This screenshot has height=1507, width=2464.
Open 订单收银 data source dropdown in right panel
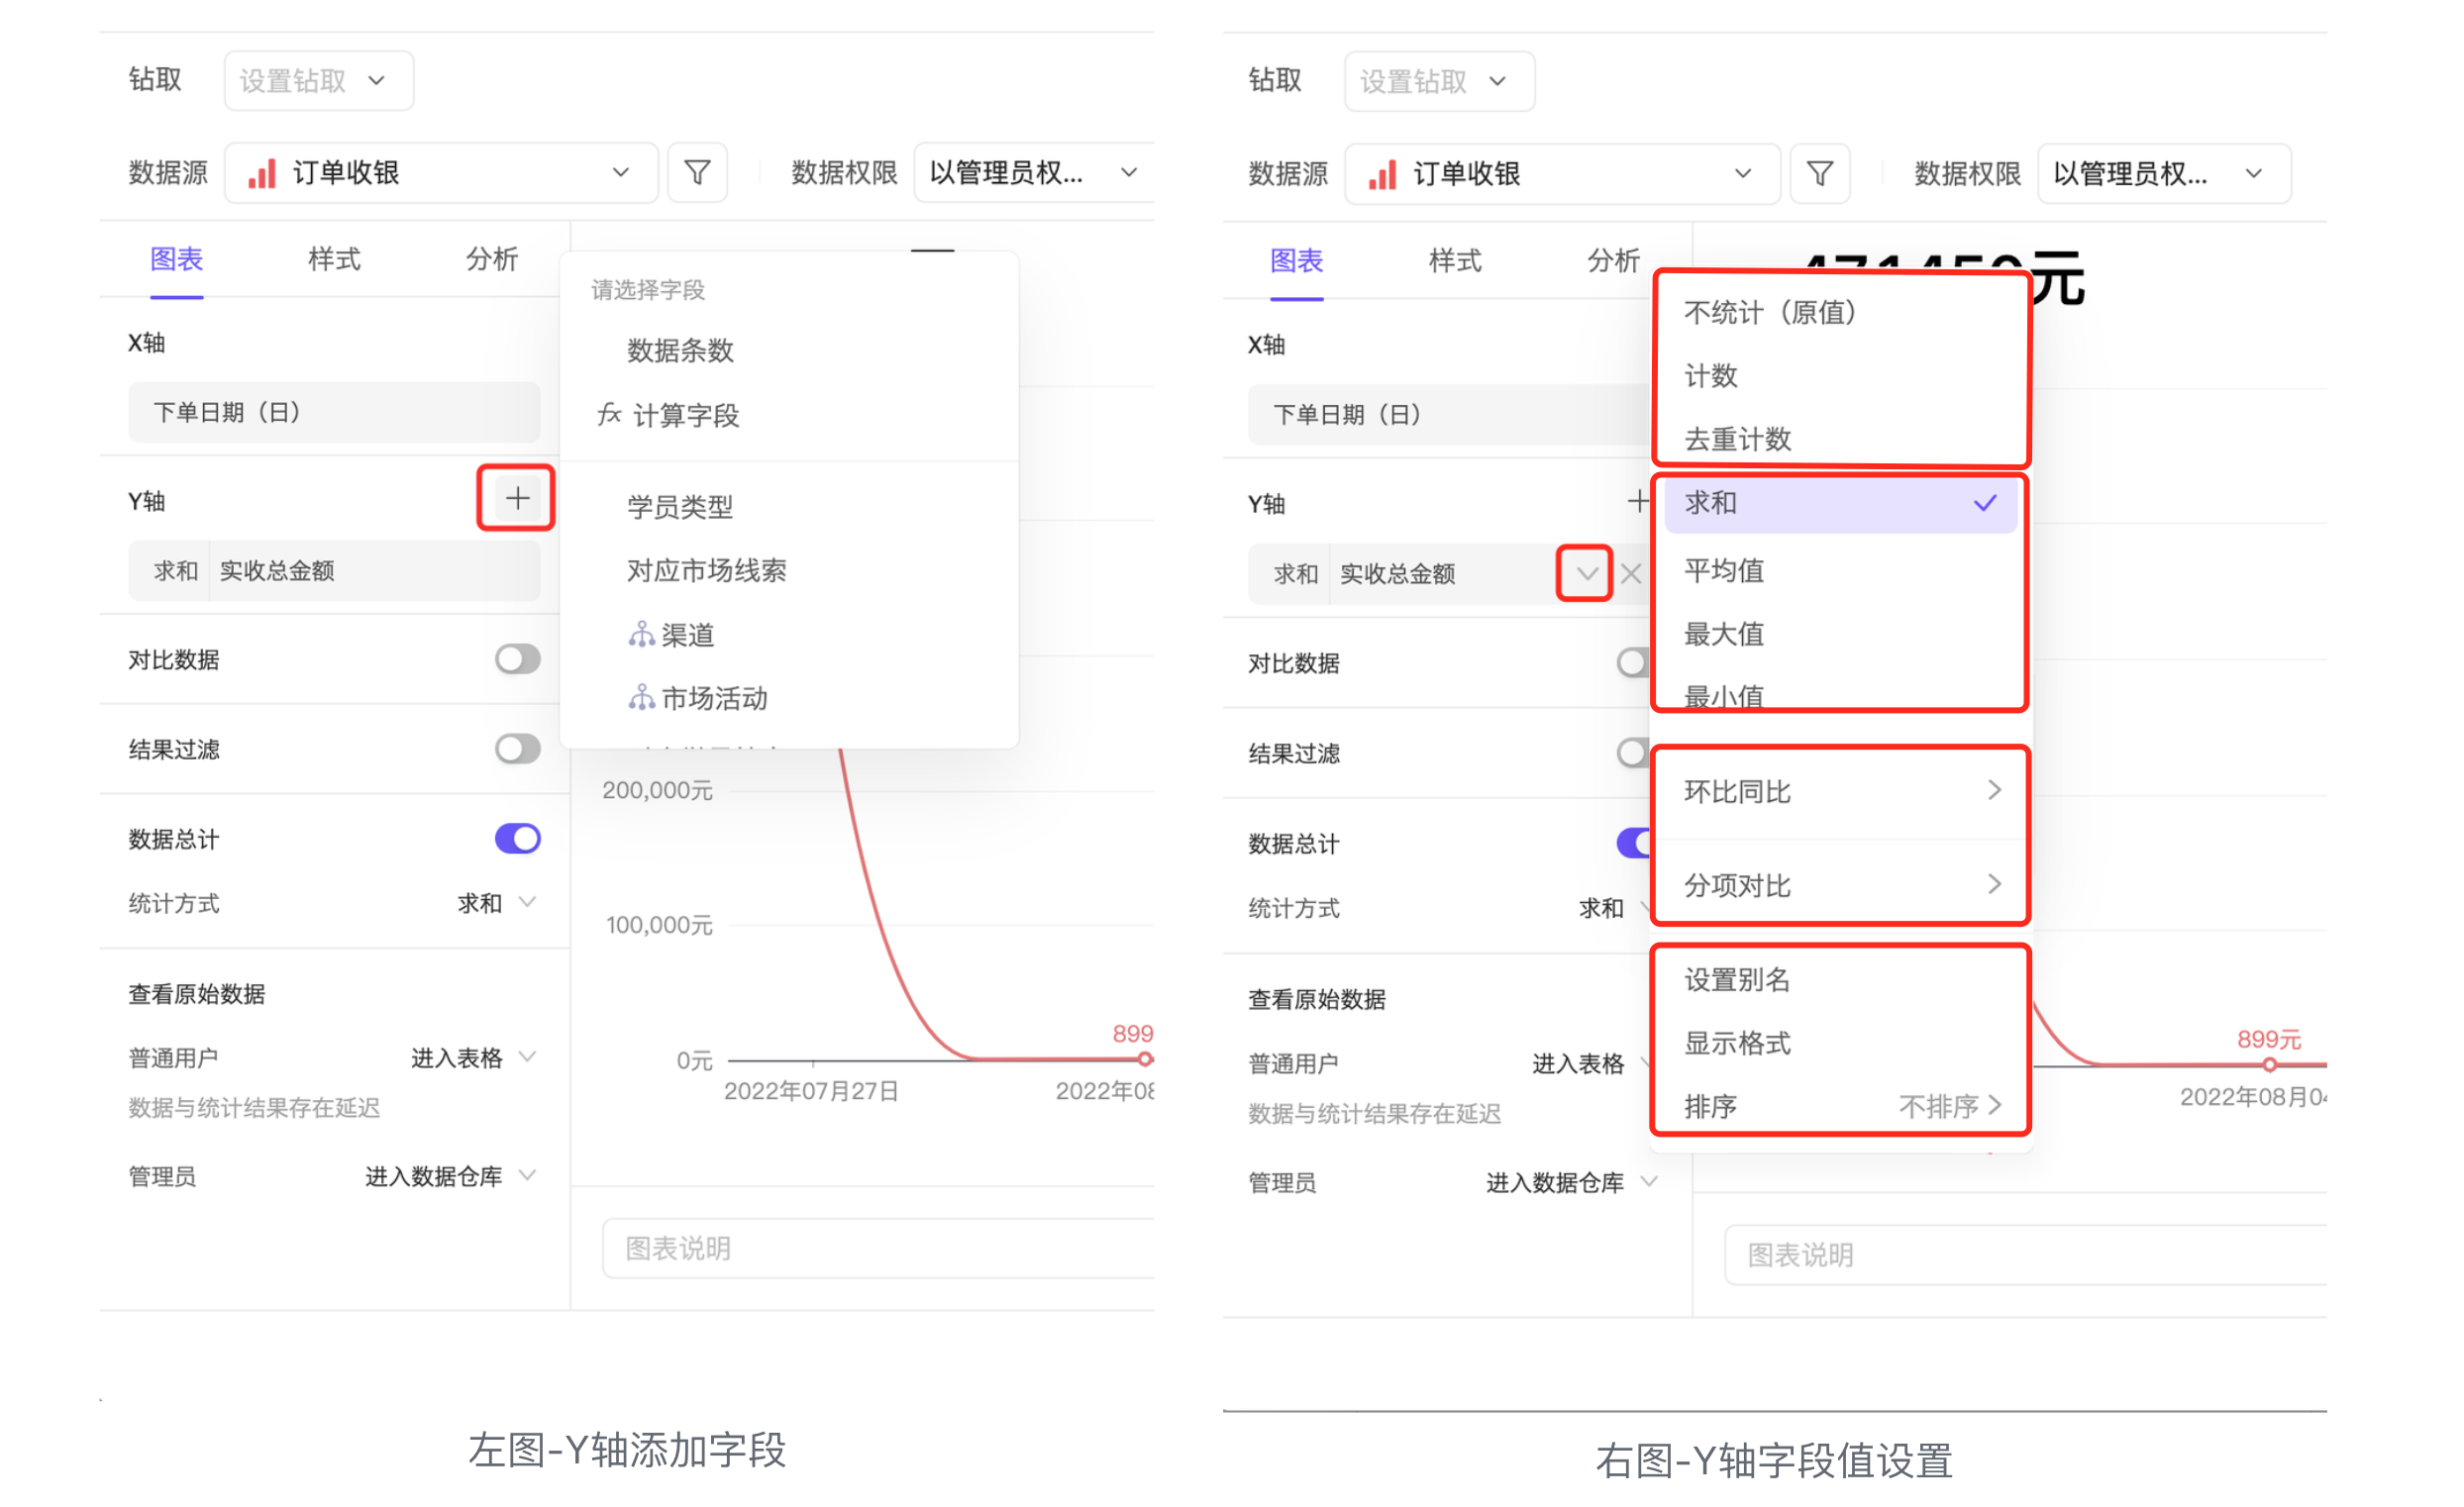click(x=1562, y=174)
